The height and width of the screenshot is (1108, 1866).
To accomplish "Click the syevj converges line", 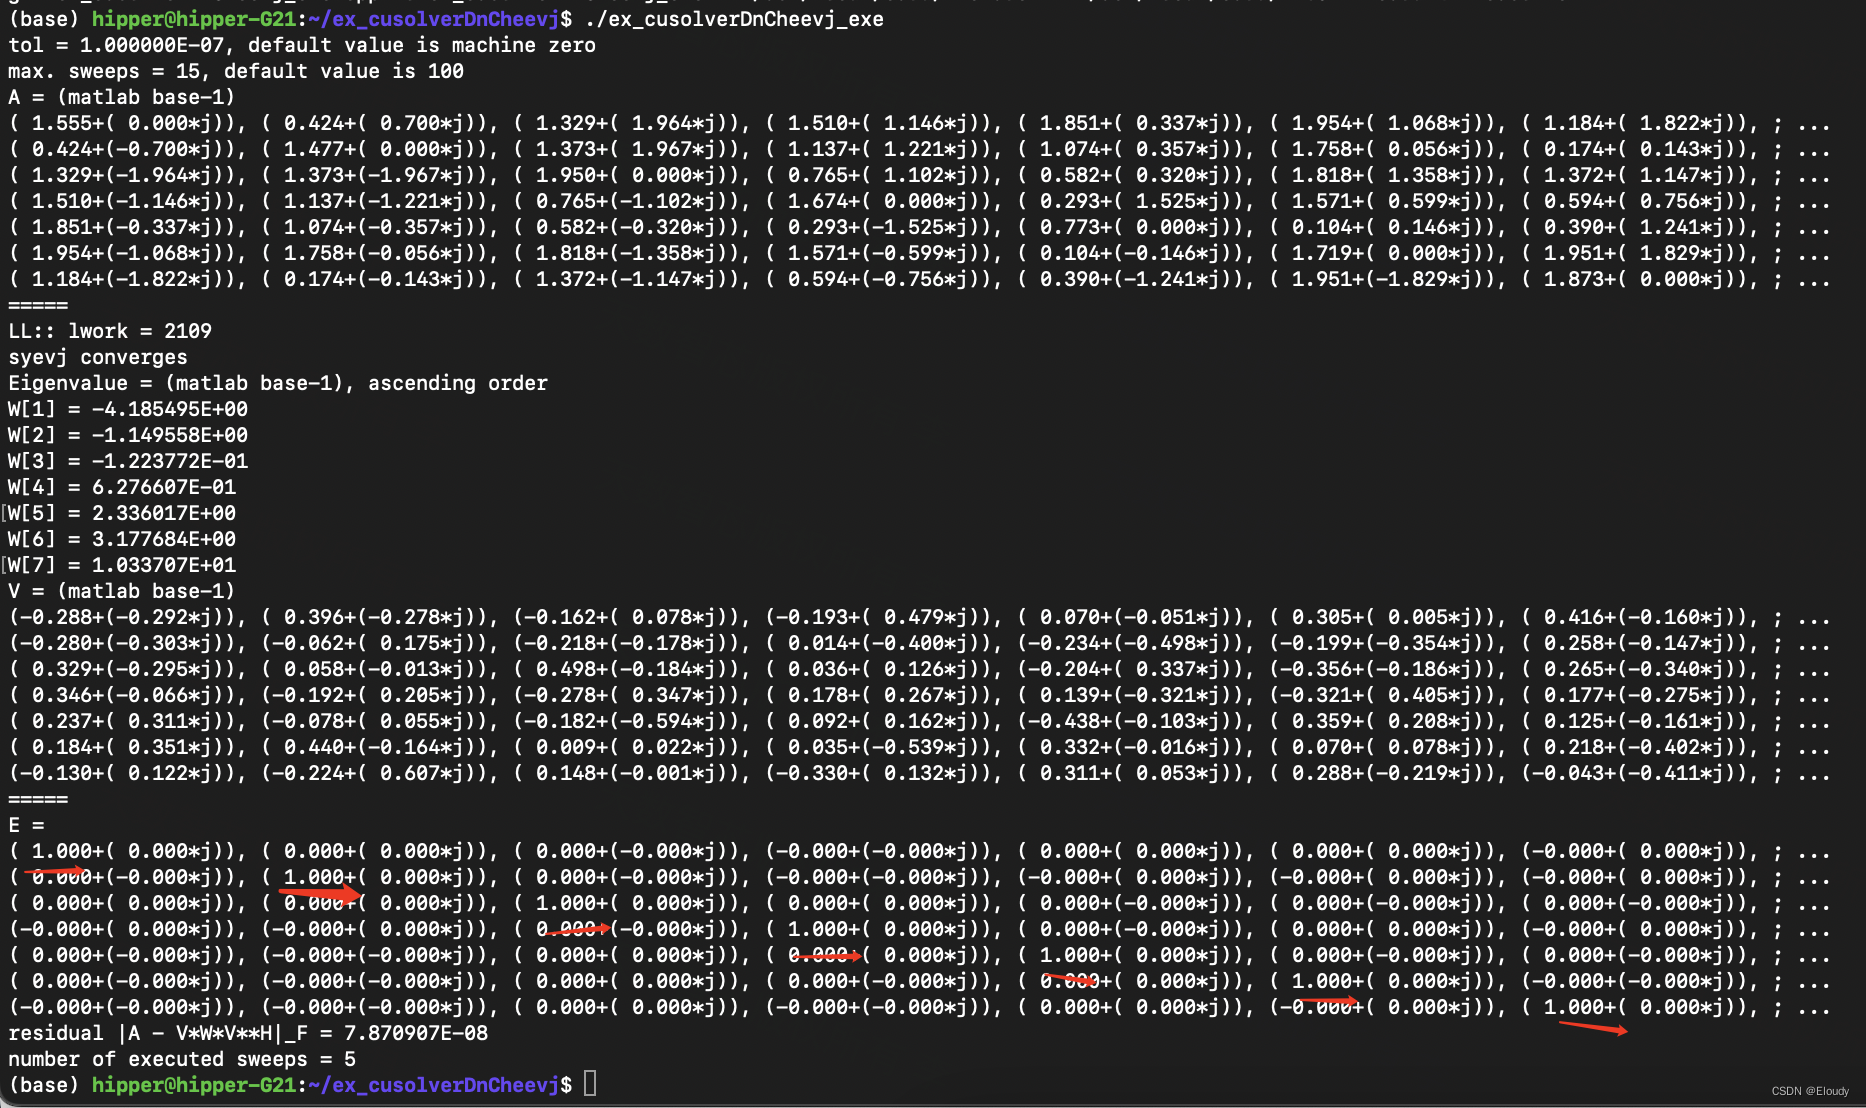I will [98, 357].
